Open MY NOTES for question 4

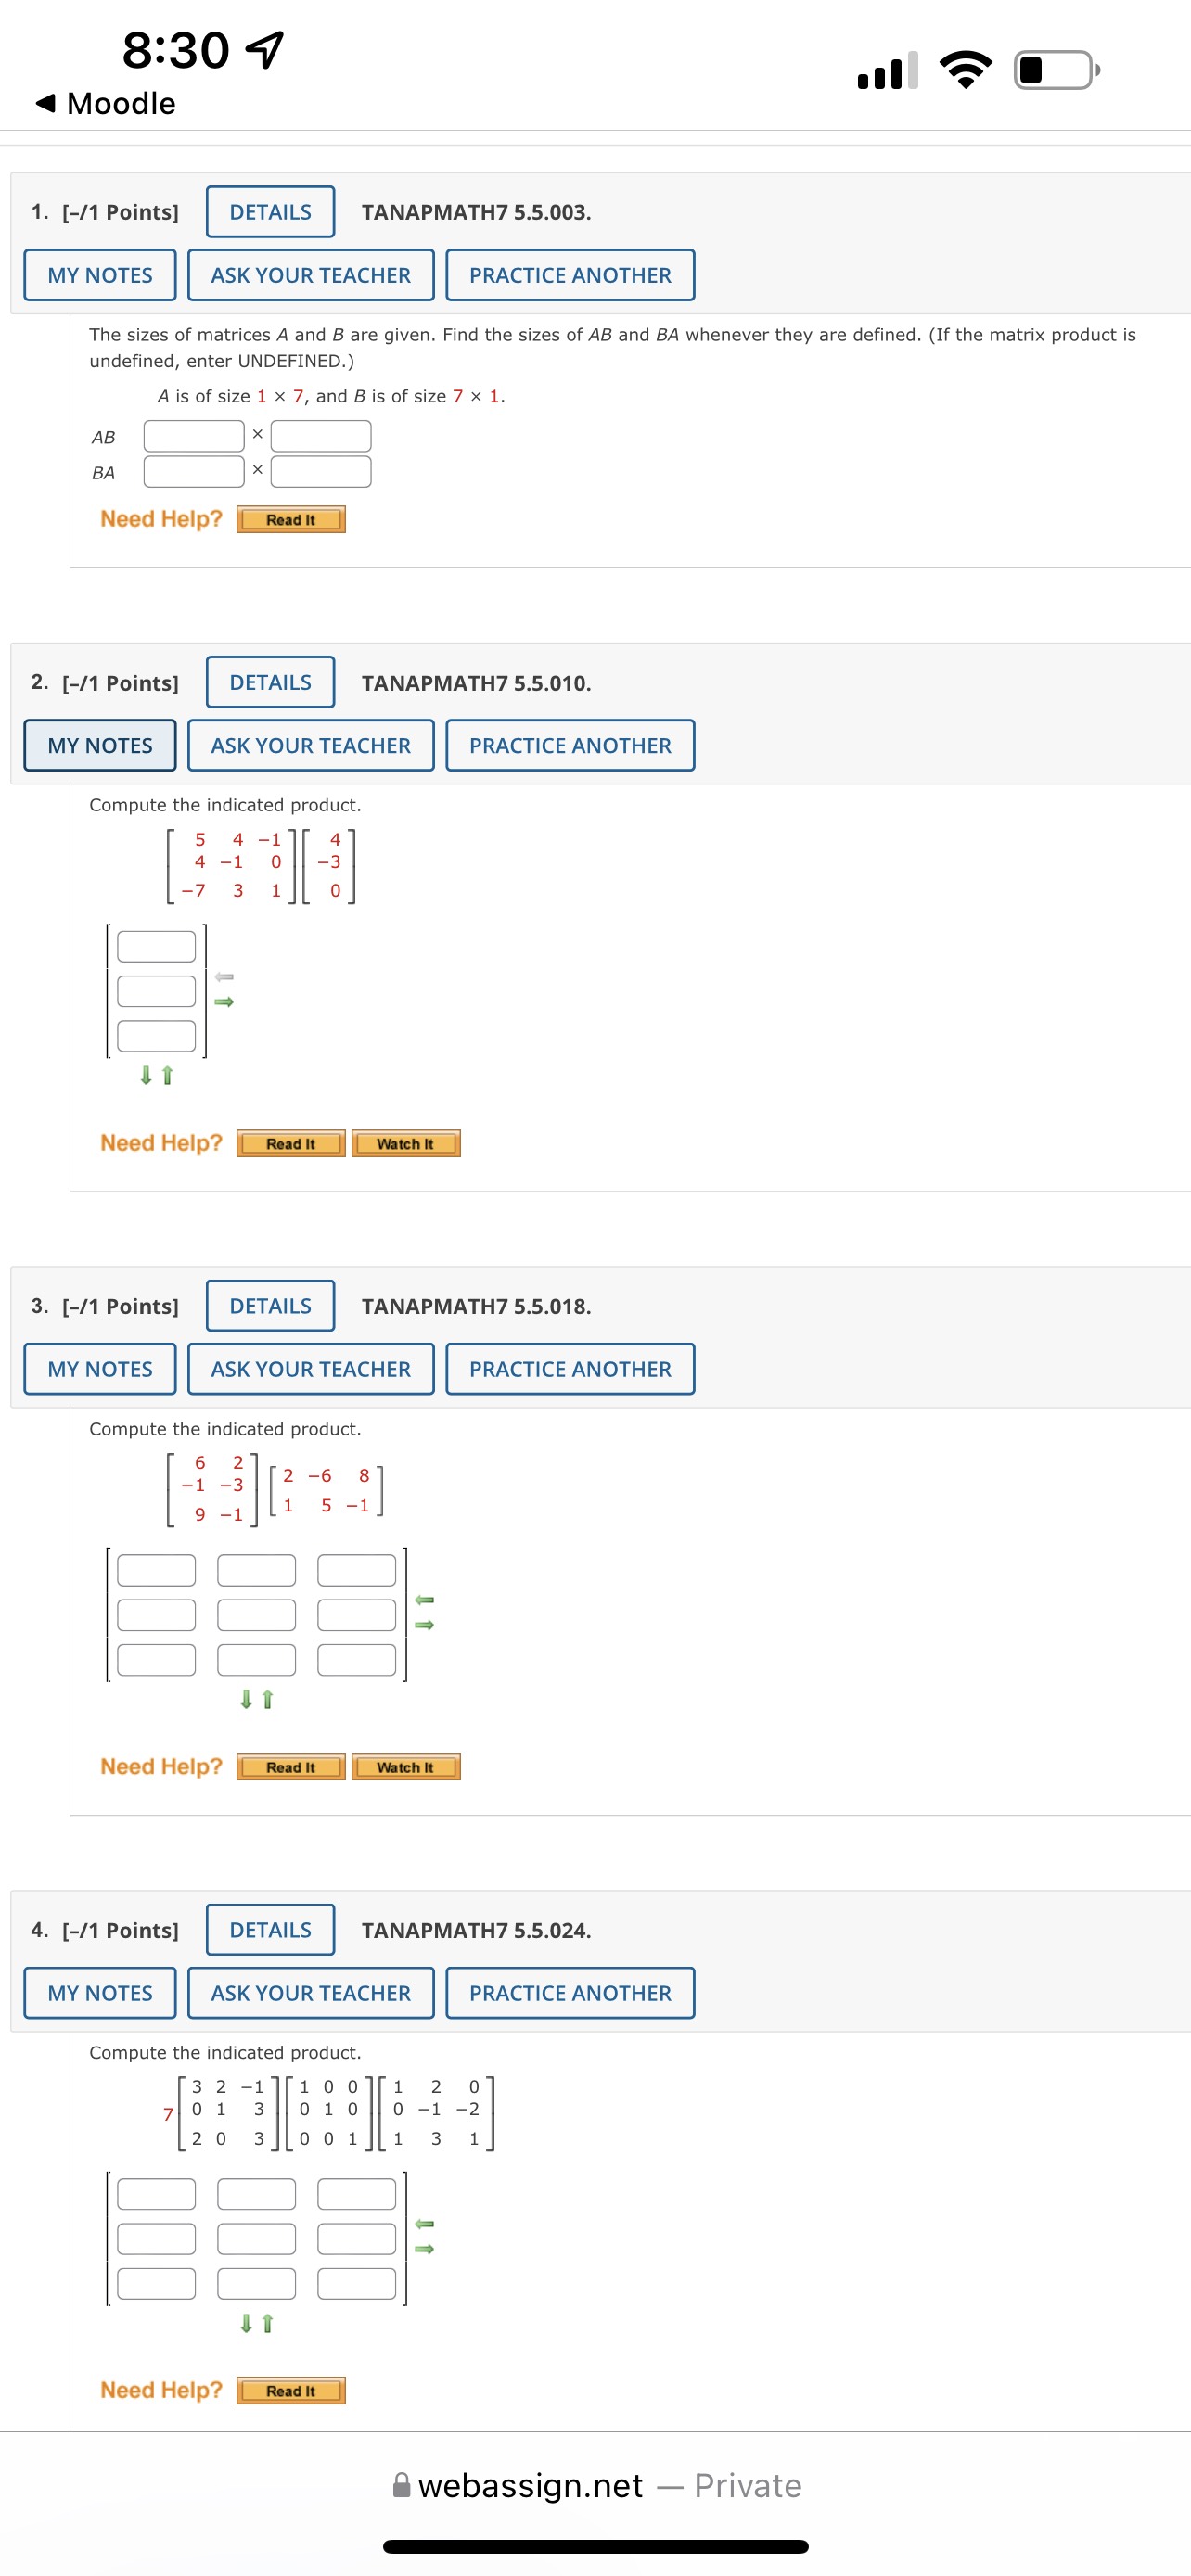(x=100, y=1993)
